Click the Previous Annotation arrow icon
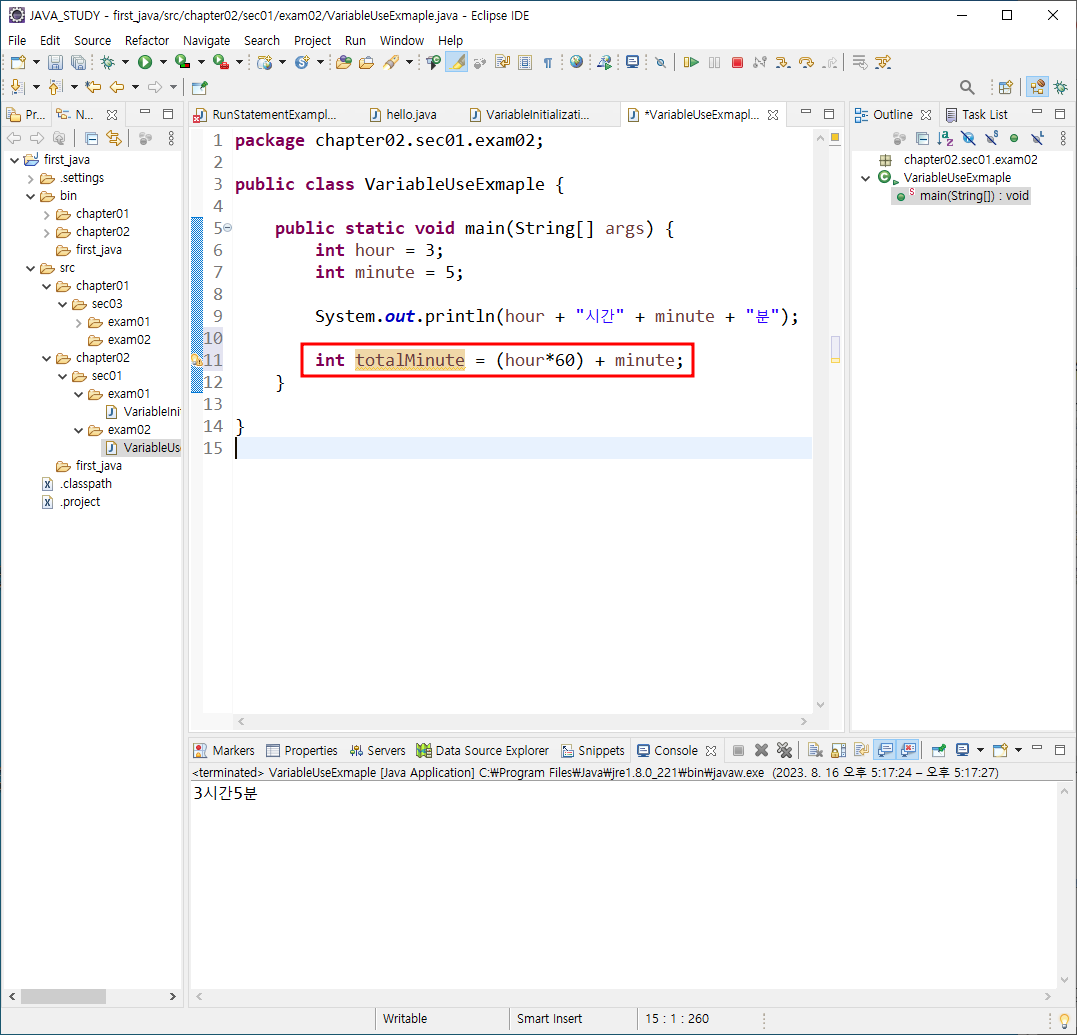 pyautogui.click(x=55, y=87)
